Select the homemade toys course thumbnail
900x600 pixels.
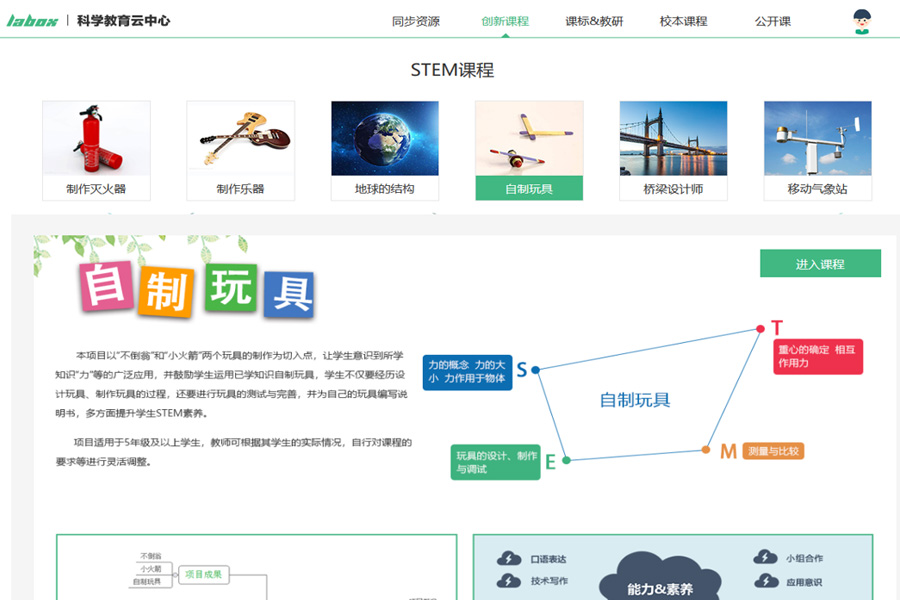[529, 138]
